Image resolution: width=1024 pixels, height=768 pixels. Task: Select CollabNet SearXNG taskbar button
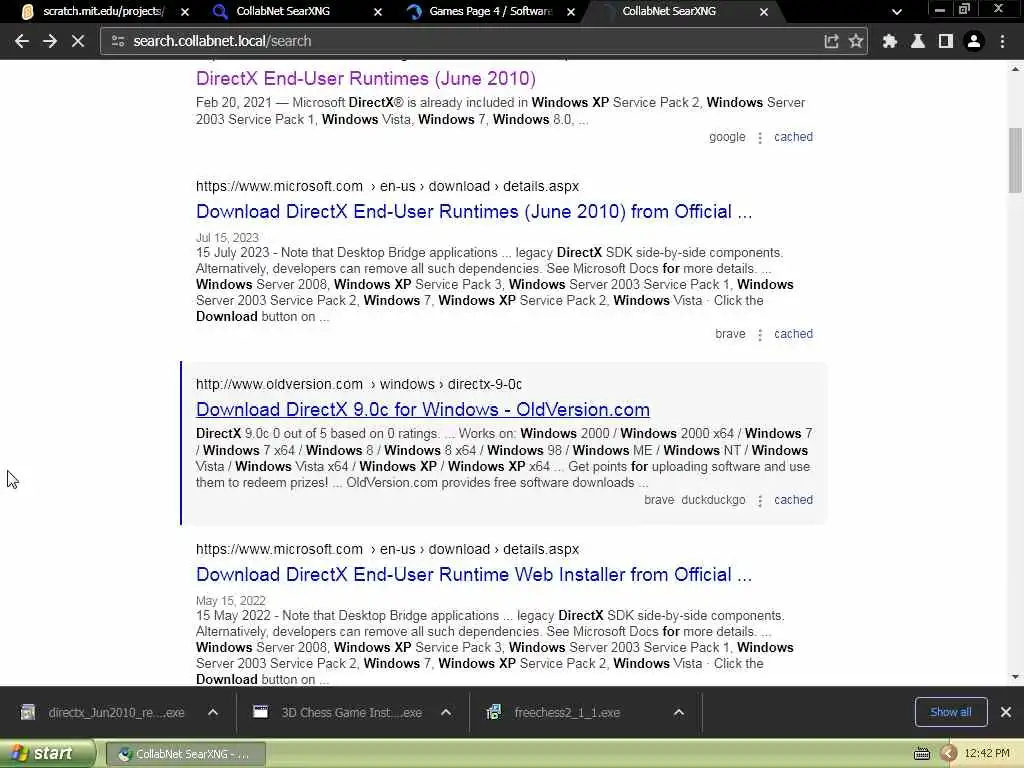(x=185, y=754)
